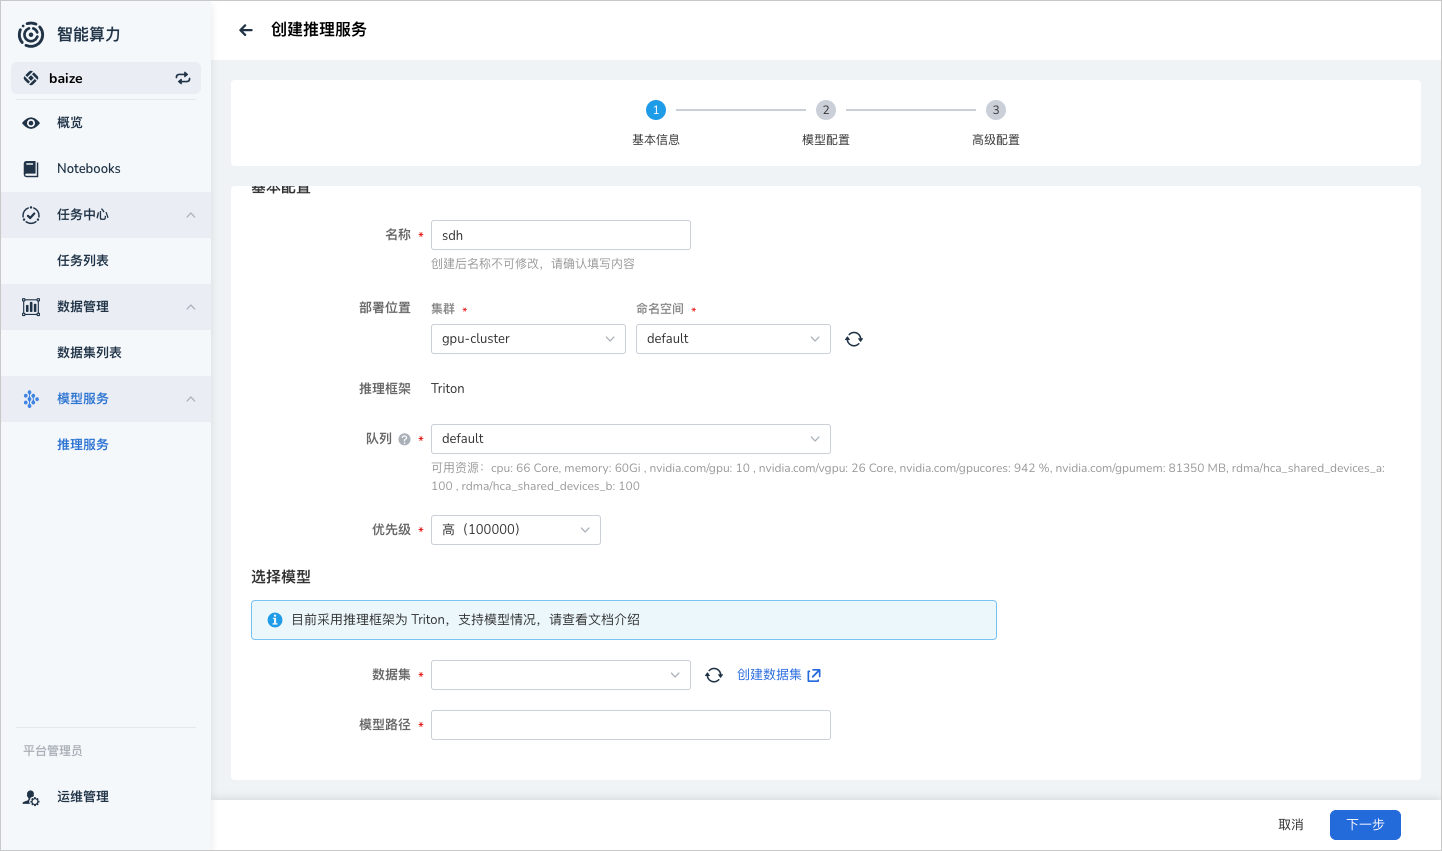Click the 模型服务 menu label

(x=83, y=399)
